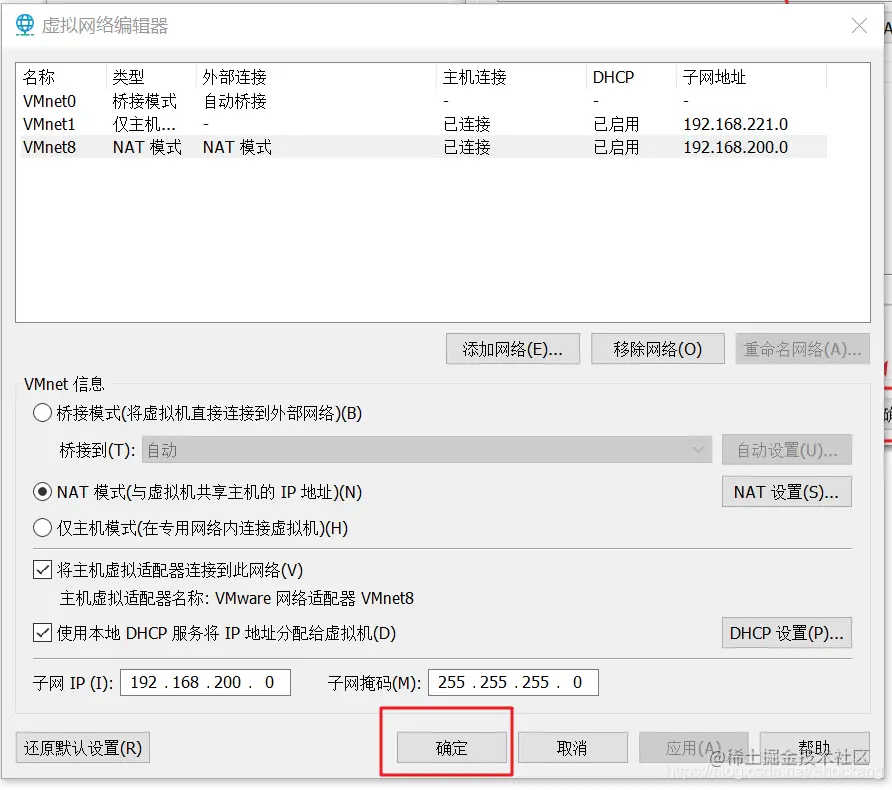This screenshot has height=790, width=892.
Task: Select 桥接模式 radio button
Action: (x=43, y=413)
